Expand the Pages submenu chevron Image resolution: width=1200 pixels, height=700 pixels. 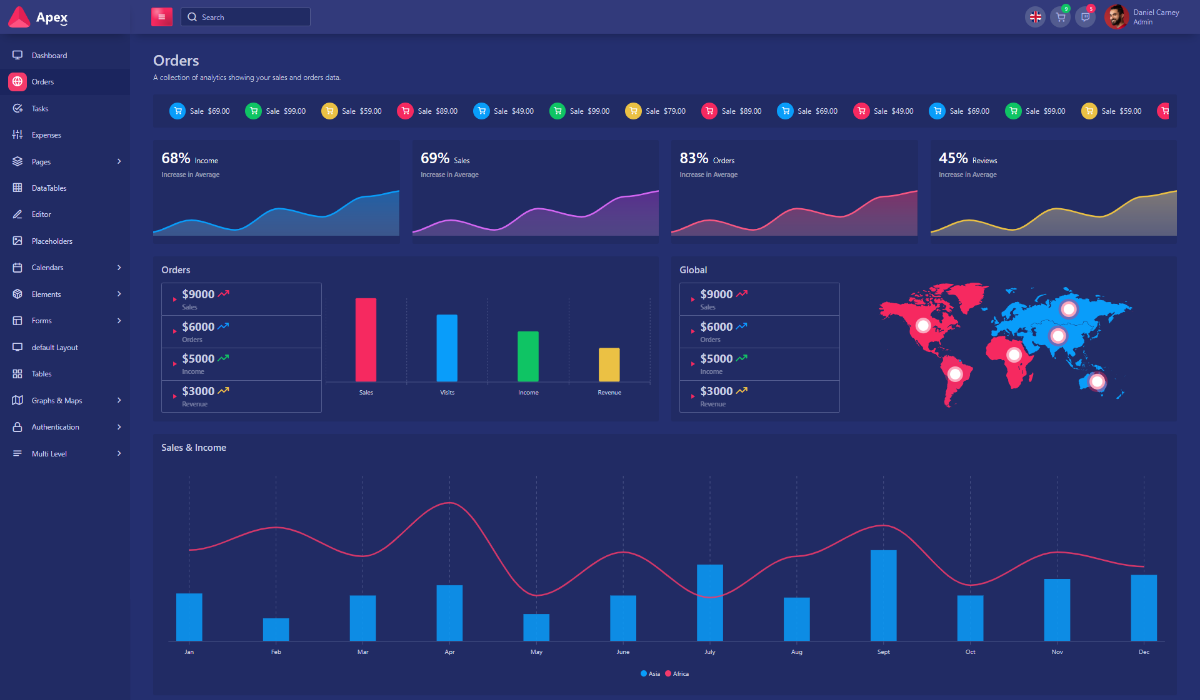pos(119,161)
